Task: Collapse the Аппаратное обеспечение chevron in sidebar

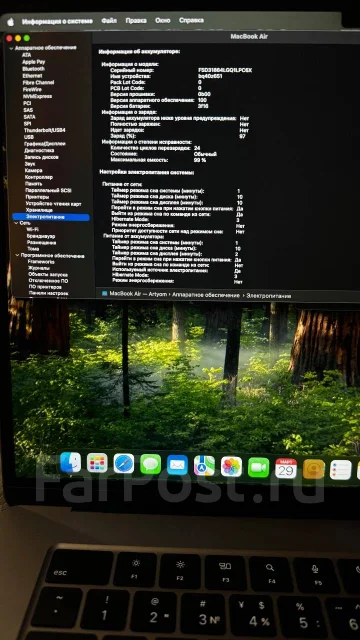Action: click(11, 48)
